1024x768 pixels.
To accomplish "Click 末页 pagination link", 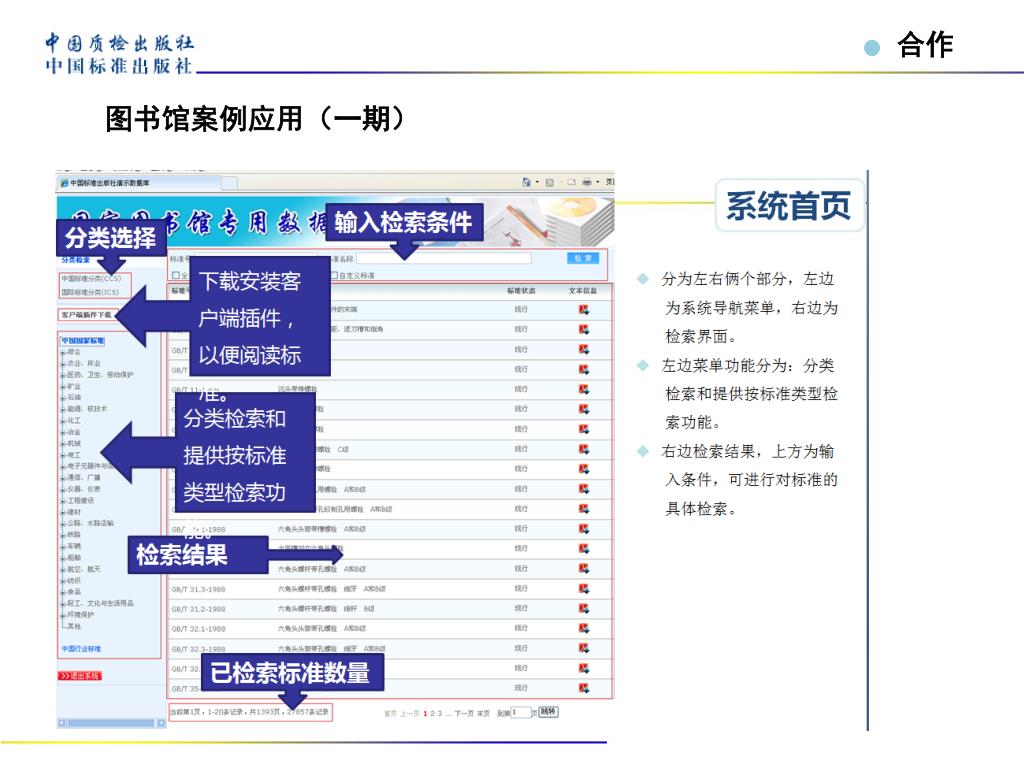I will [x=483, y=713].
